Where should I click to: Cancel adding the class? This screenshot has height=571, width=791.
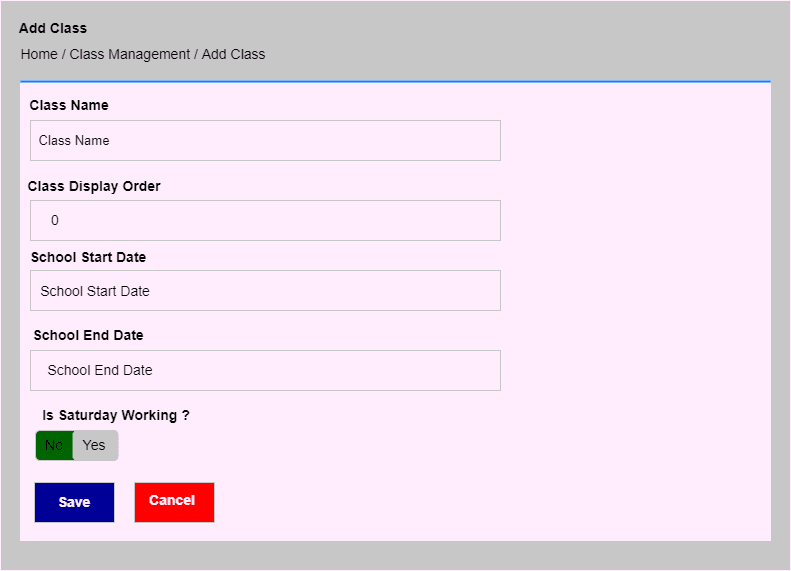coord(175,502)
